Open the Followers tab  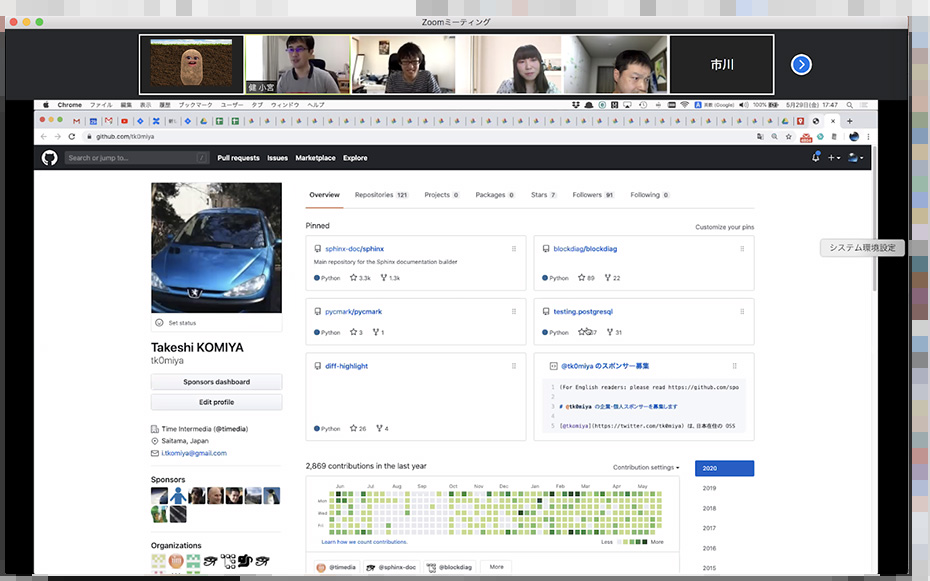593,194
